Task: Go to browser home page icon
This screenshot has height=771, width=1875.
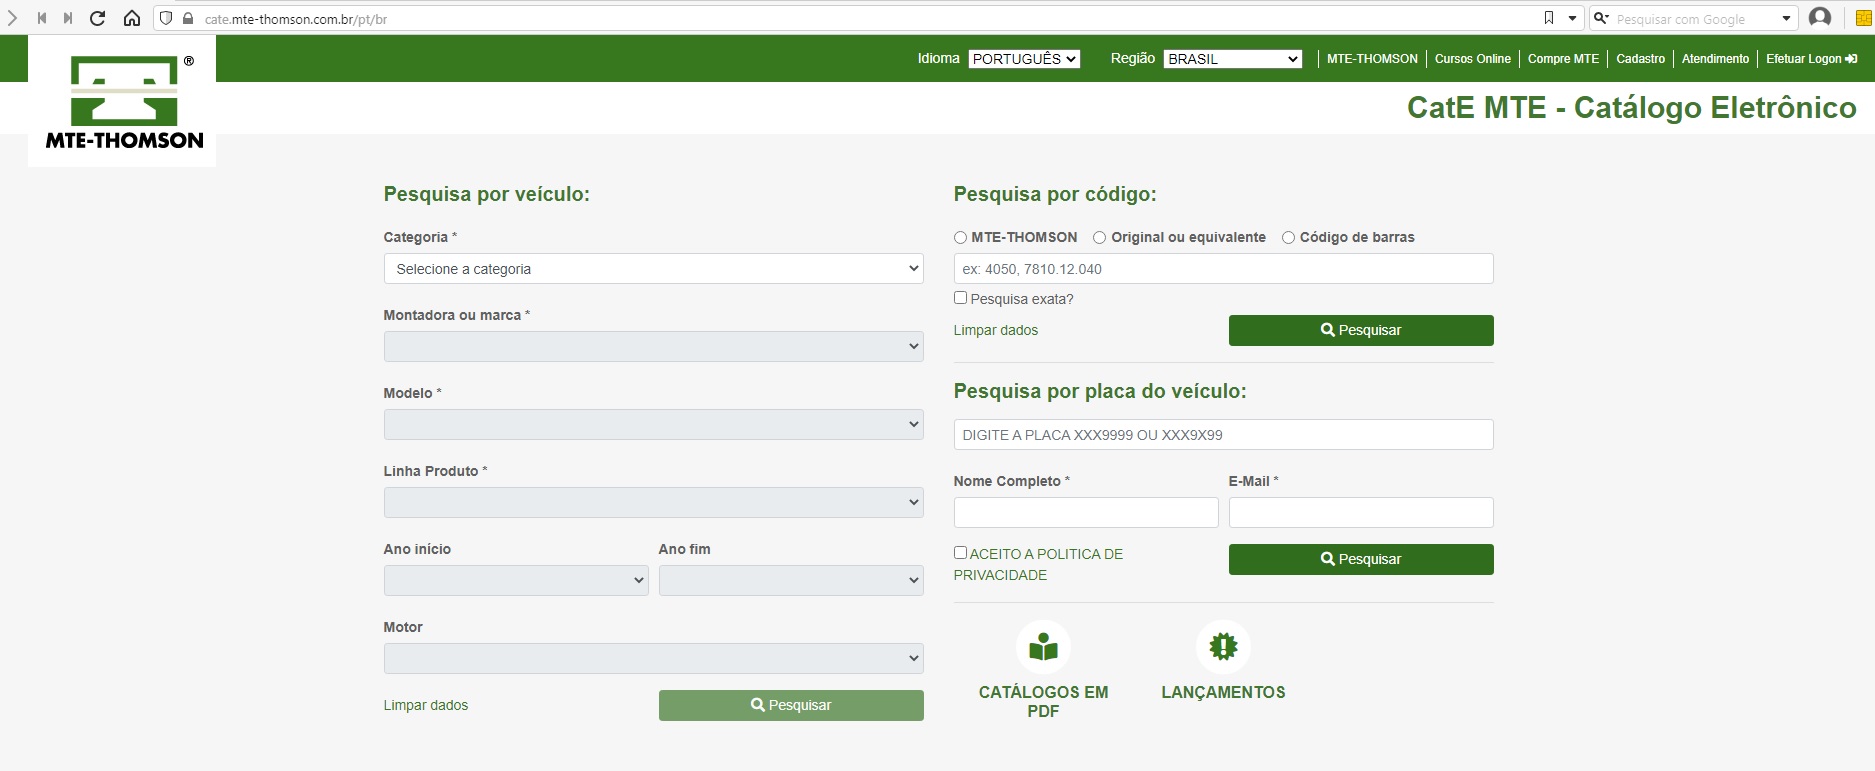Action: 131,18
